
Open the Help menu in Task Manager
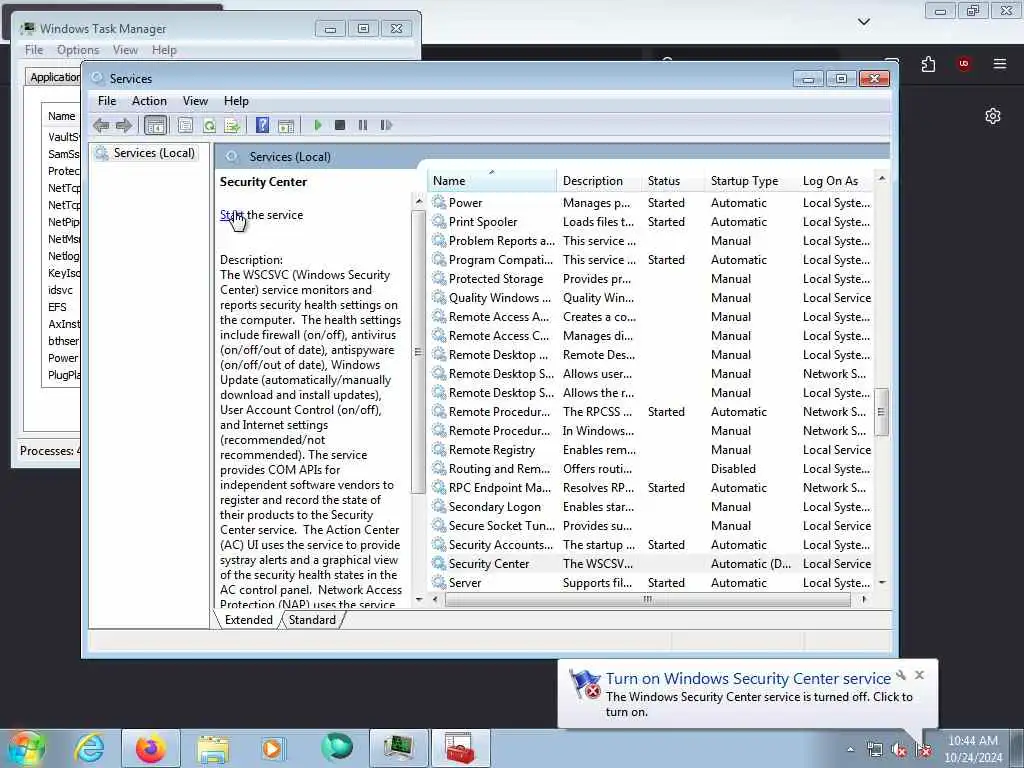164,50
